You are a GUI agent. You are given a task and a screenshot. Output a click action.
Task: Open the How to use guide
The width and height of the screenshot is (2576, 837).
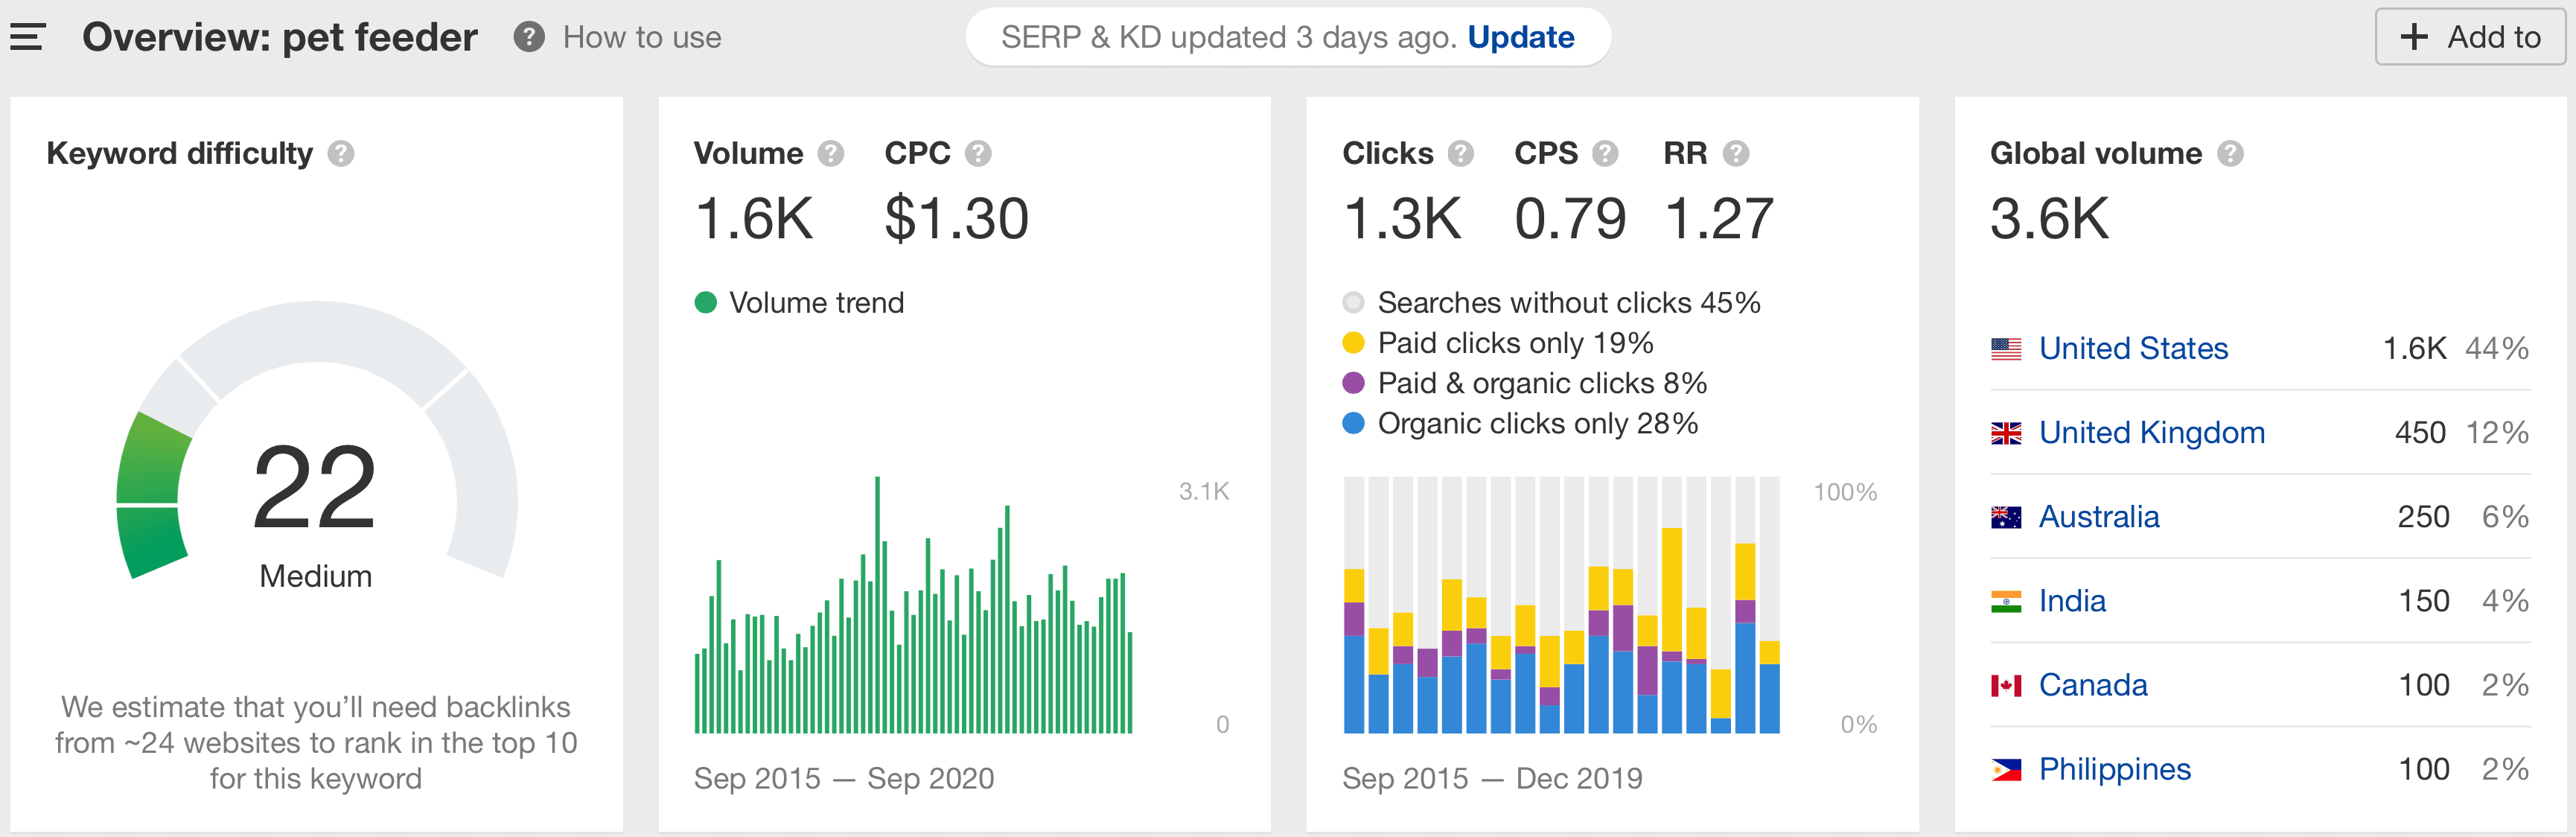641,37
